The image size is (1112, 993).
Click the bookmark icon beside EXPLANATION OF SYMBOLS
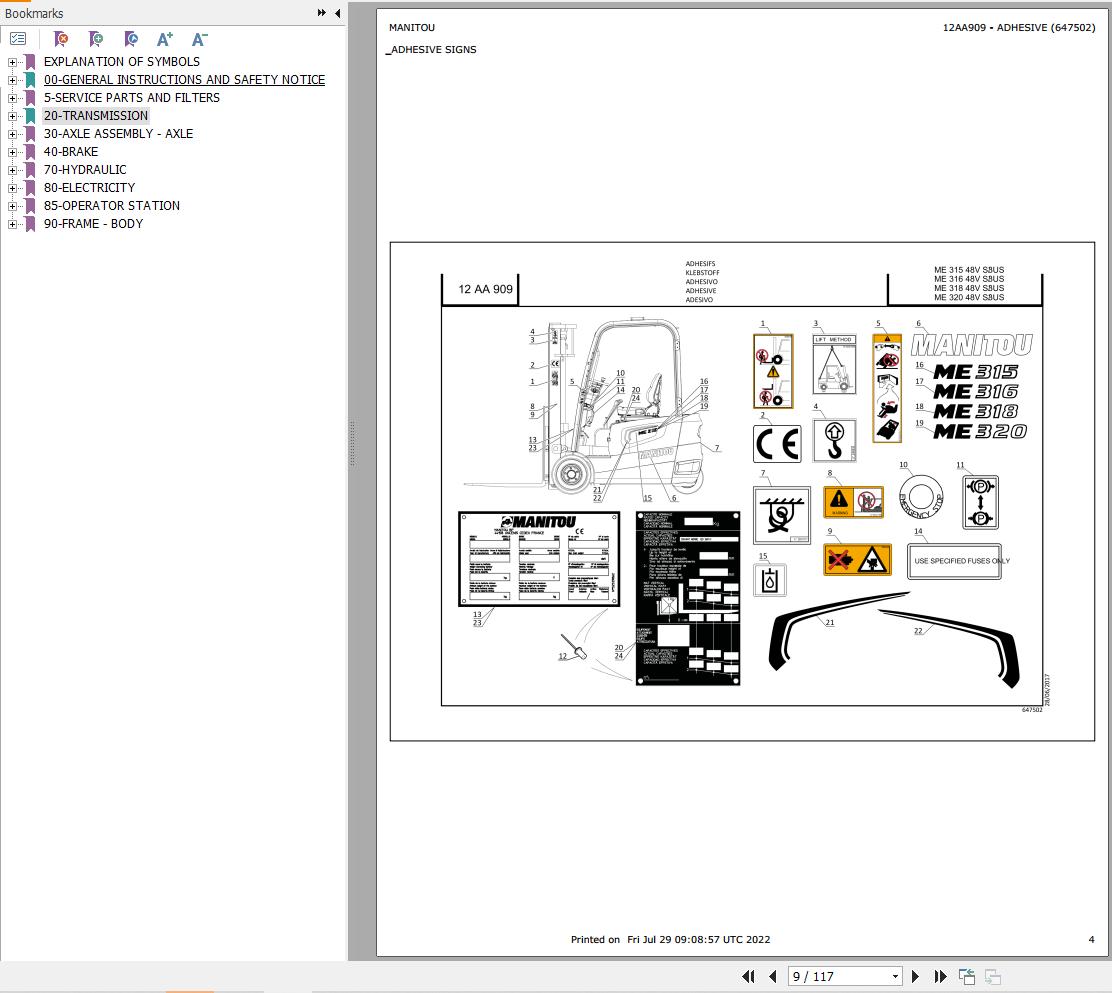pyautogui.click(x=30, y=62)
